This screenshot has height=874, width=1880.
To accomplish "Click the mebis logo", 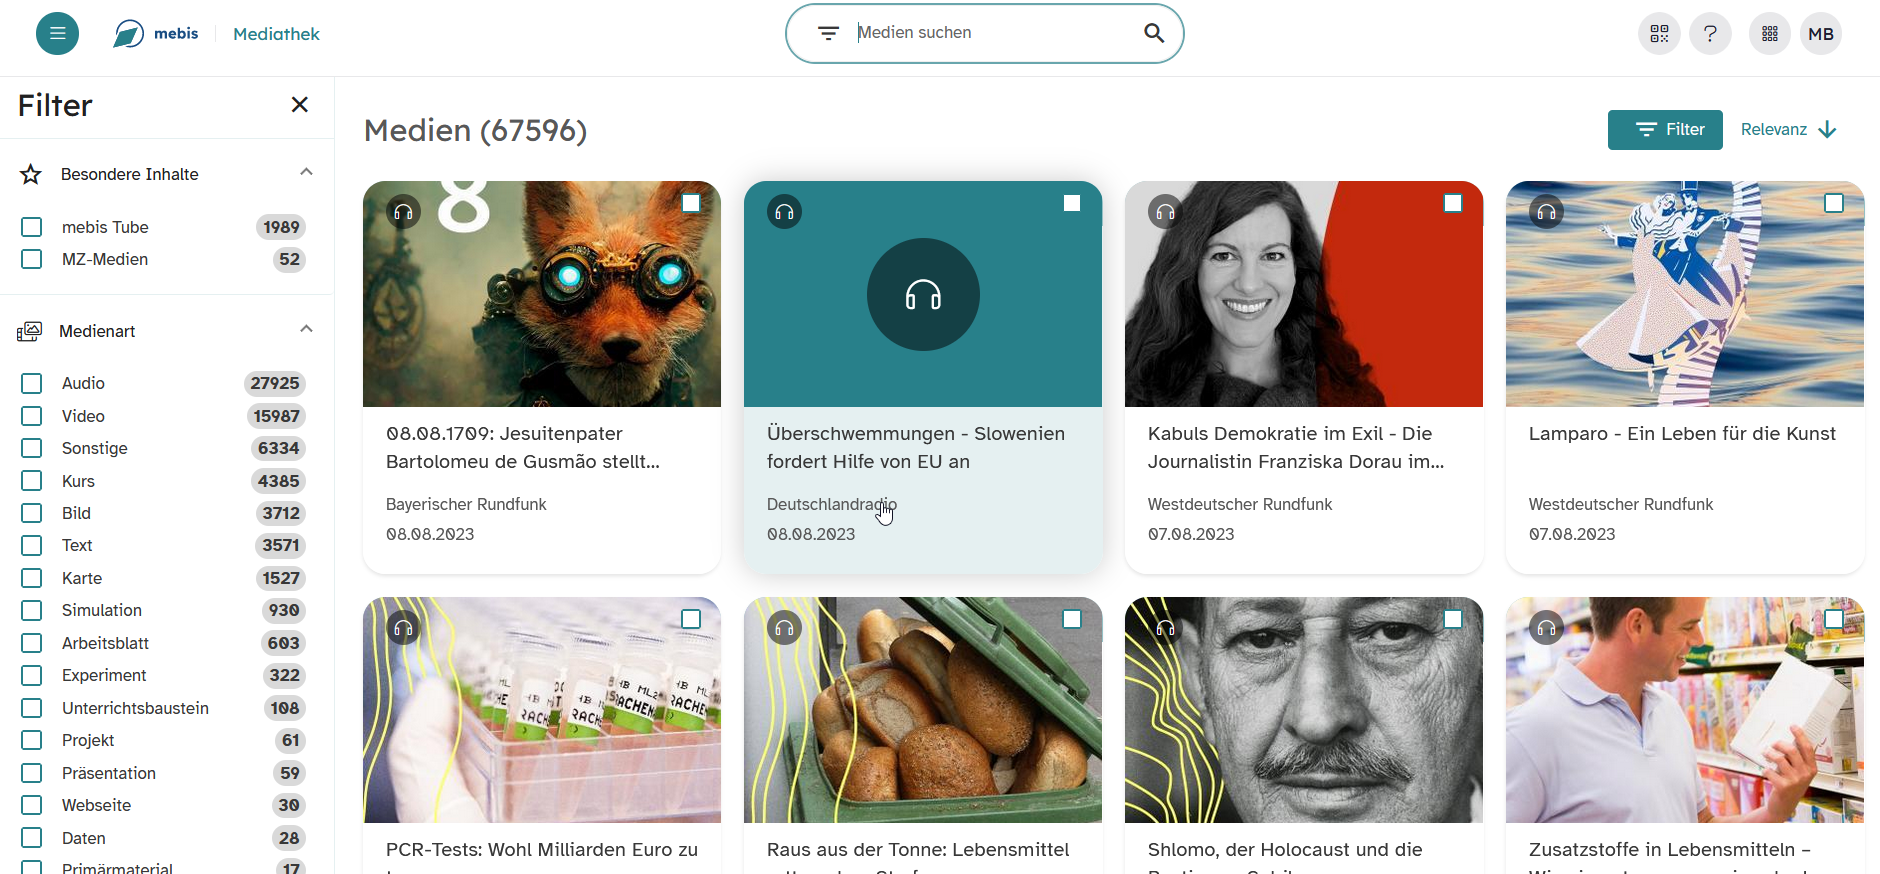I will [x=156, y=34].
